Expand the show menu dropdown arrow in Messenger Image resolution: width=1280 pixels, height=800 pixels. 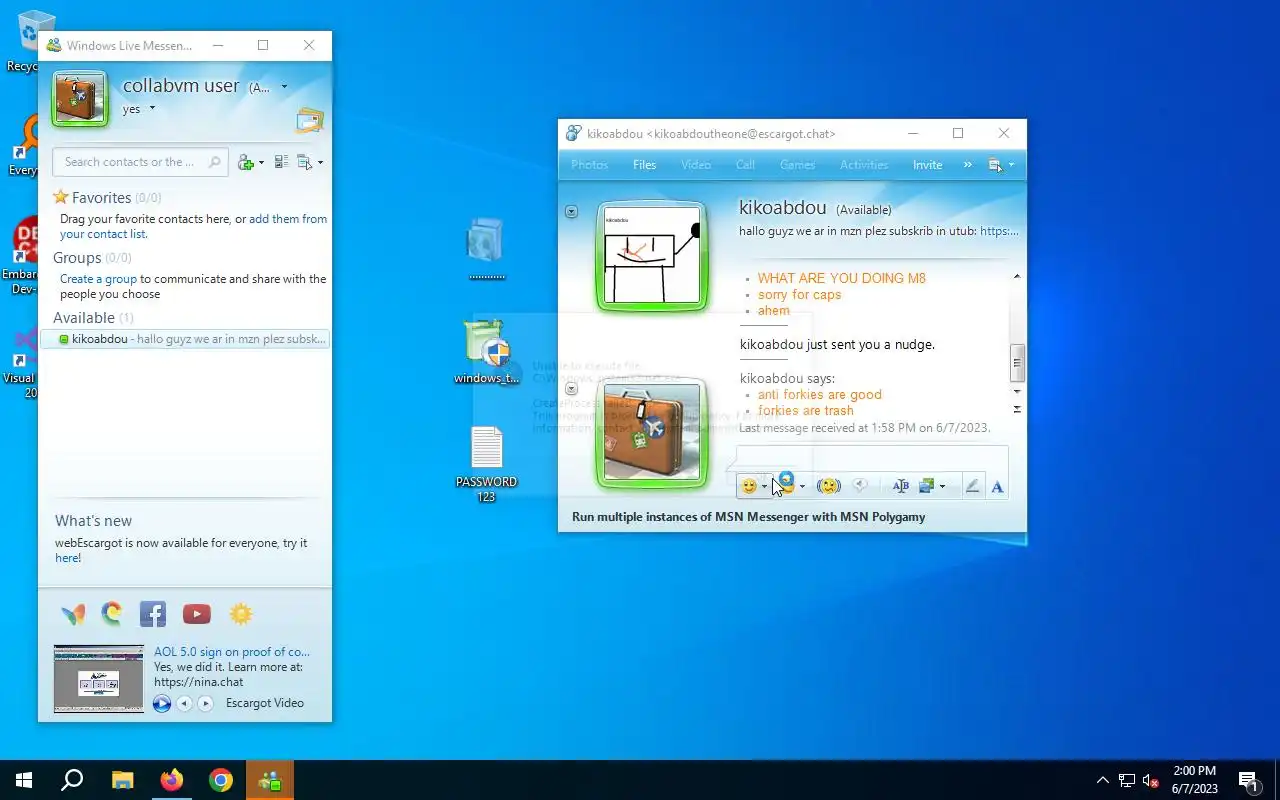tap(320, 163)
